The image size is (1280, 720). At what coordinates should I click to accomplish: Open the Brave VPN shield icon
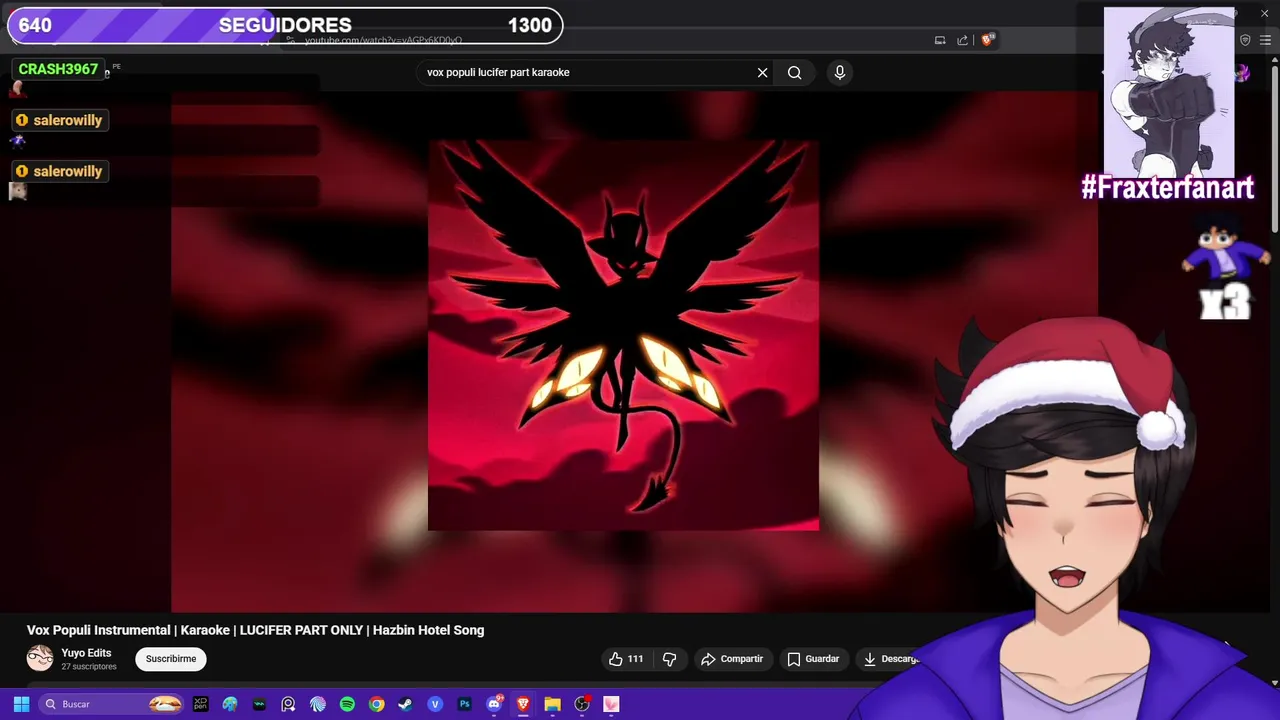[1245, 40]
